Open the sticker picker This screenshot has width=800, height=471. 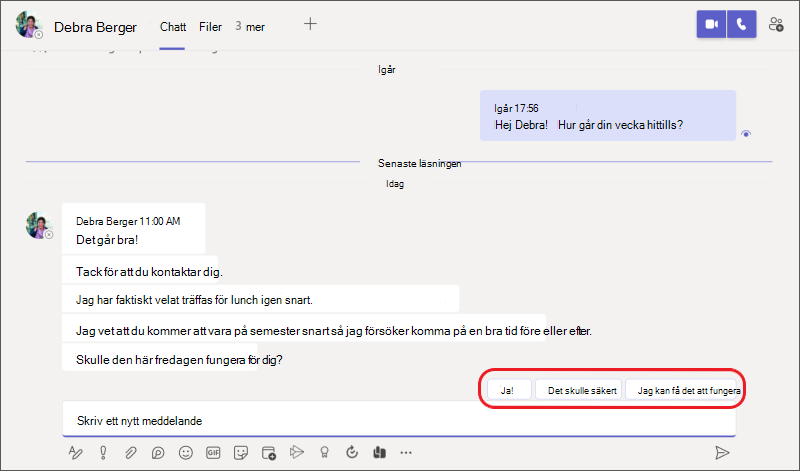240,453
